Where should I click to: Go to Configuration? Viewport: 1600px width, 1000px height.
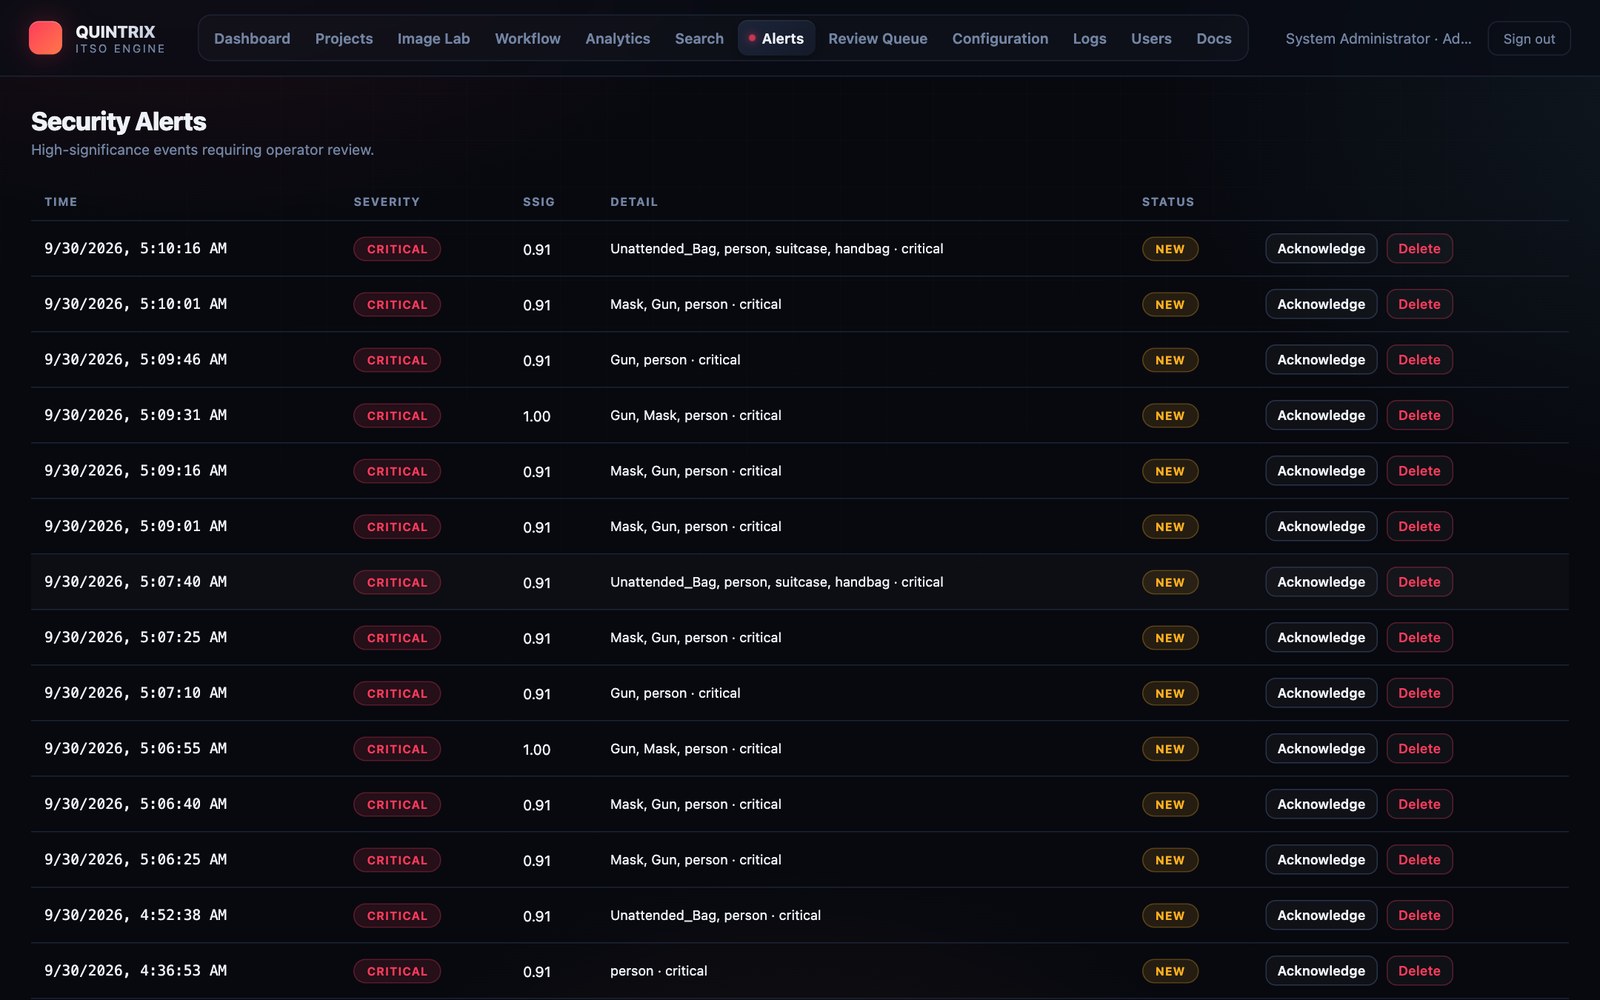[x=1000, y=39]
